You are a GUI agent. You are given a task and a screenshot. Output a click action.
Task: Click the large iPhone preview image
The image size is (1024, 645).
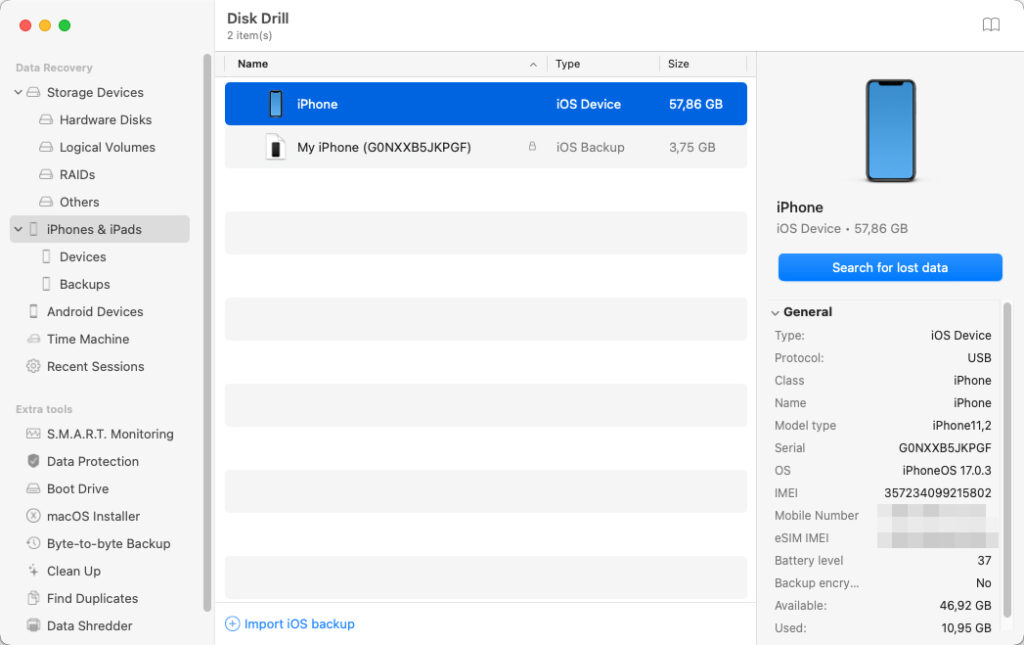[x=890, y=130]
